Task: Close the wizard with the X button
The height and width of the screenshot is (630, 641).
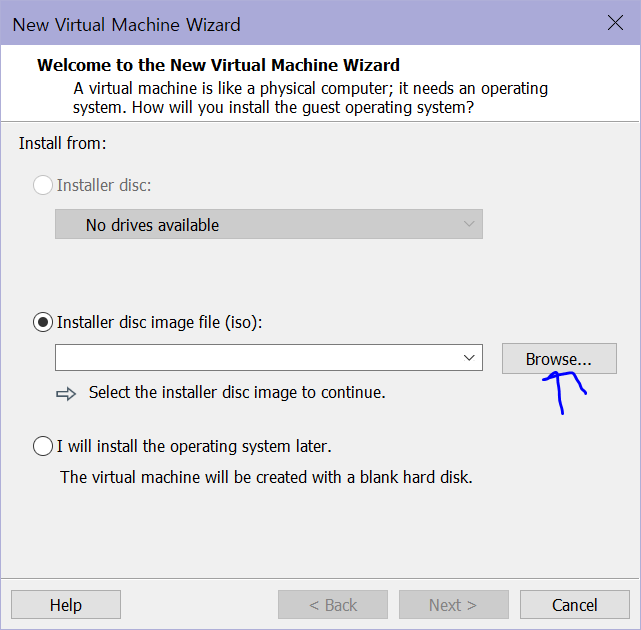Action: click(x=615, y=23)
